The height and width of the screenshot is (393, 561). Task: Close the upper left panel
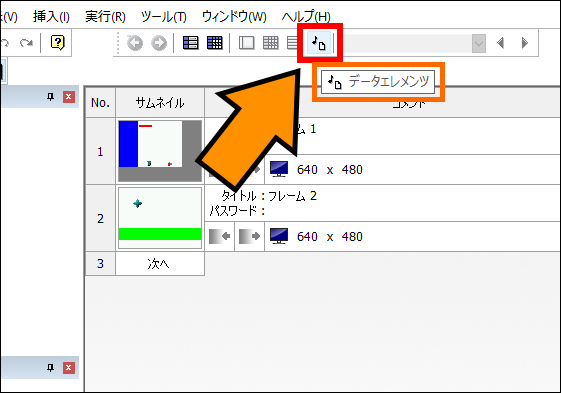tap(69, 97)
